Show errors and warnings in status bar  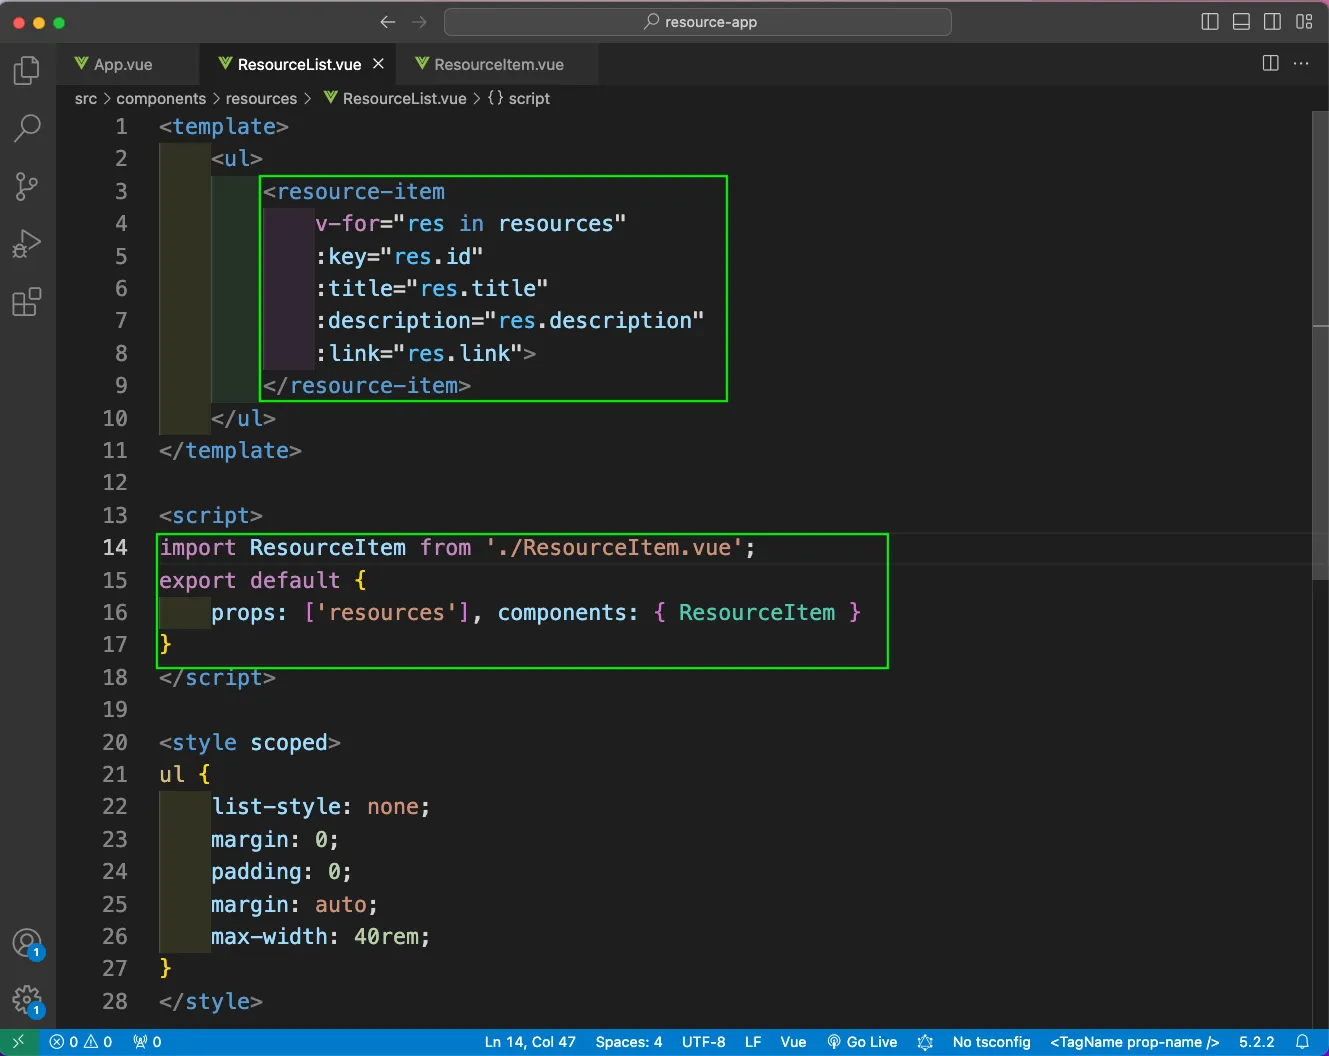81,1042
